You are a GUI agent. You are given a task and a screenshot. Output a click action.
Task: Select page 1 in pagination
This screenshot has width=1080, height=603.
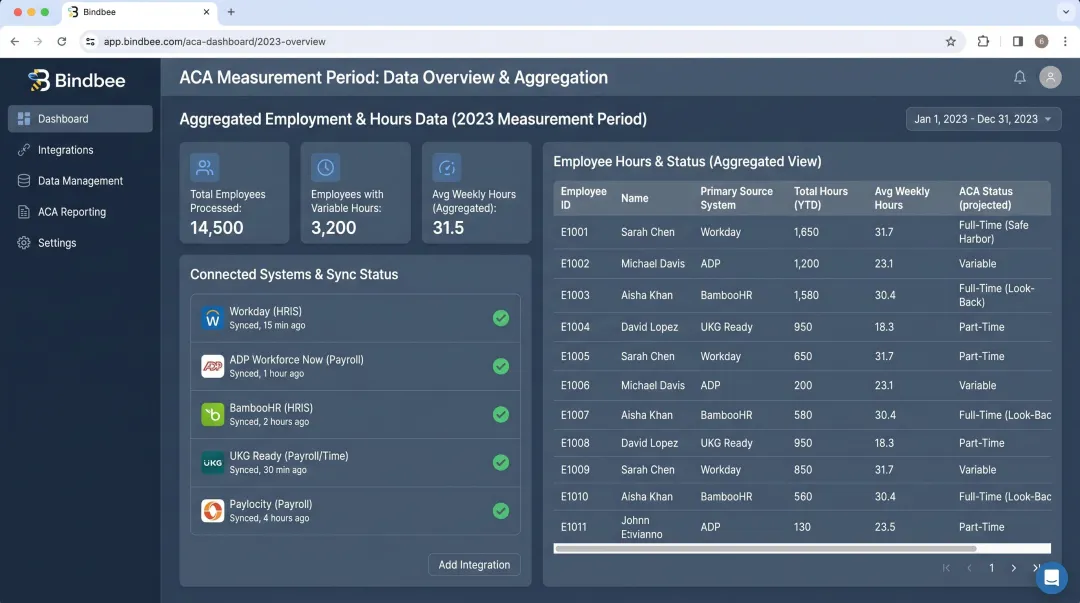coord(991,568)
